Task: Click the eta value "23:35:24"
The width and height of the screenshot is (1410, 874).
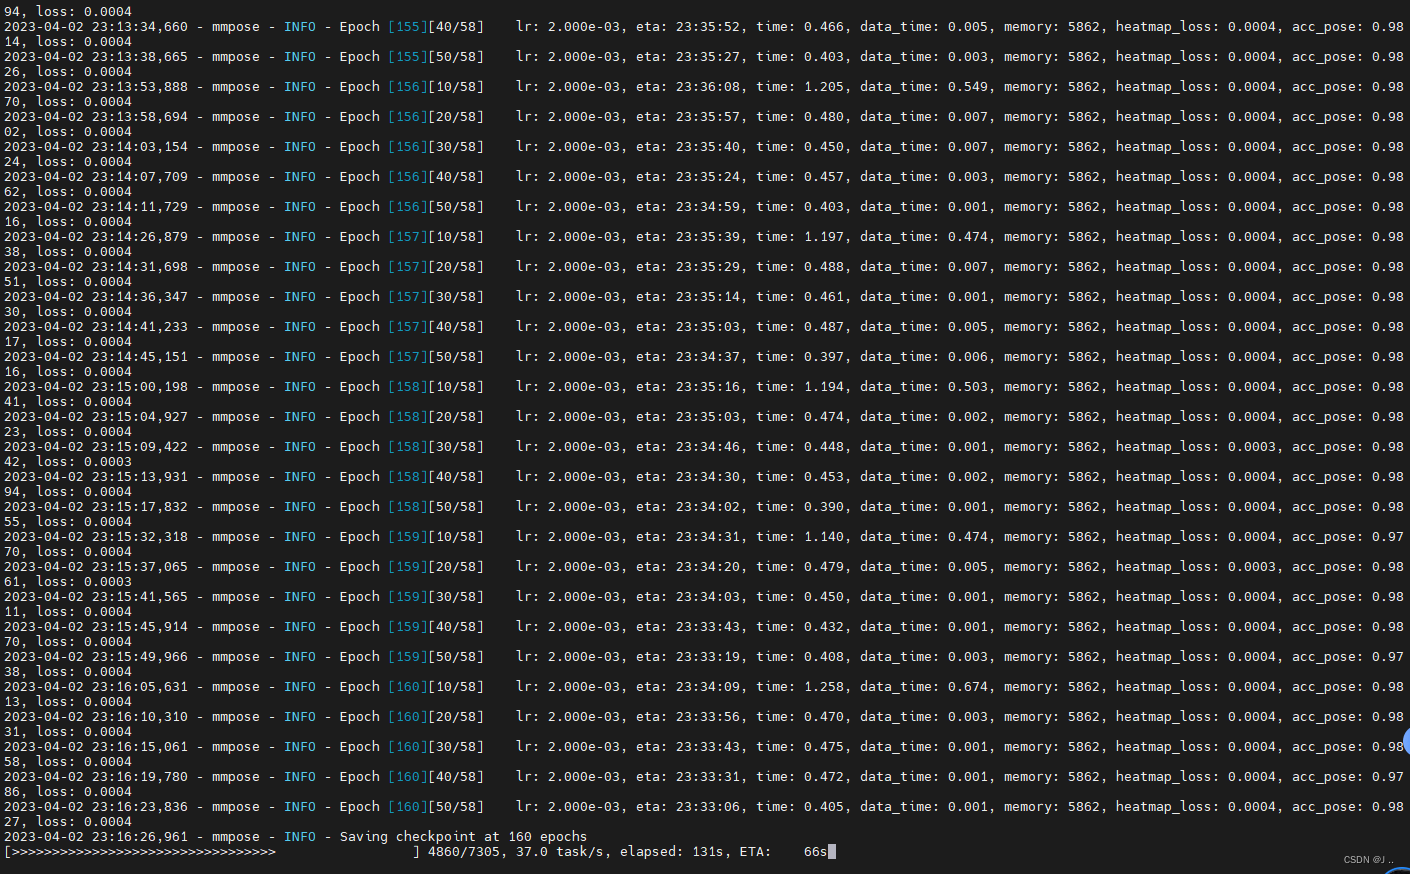Action: point(707,177)
